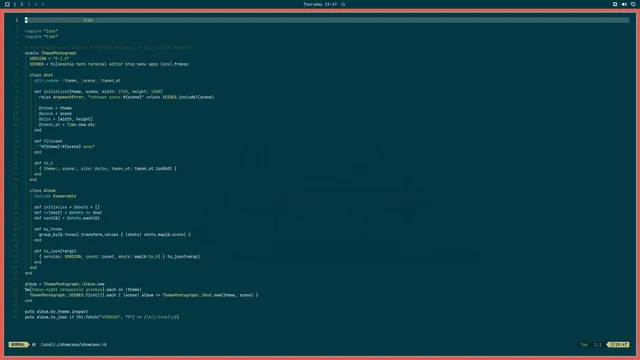640x360 pixels.
Task: Open the volume speaker icon
Action: [x=624, y=4]
